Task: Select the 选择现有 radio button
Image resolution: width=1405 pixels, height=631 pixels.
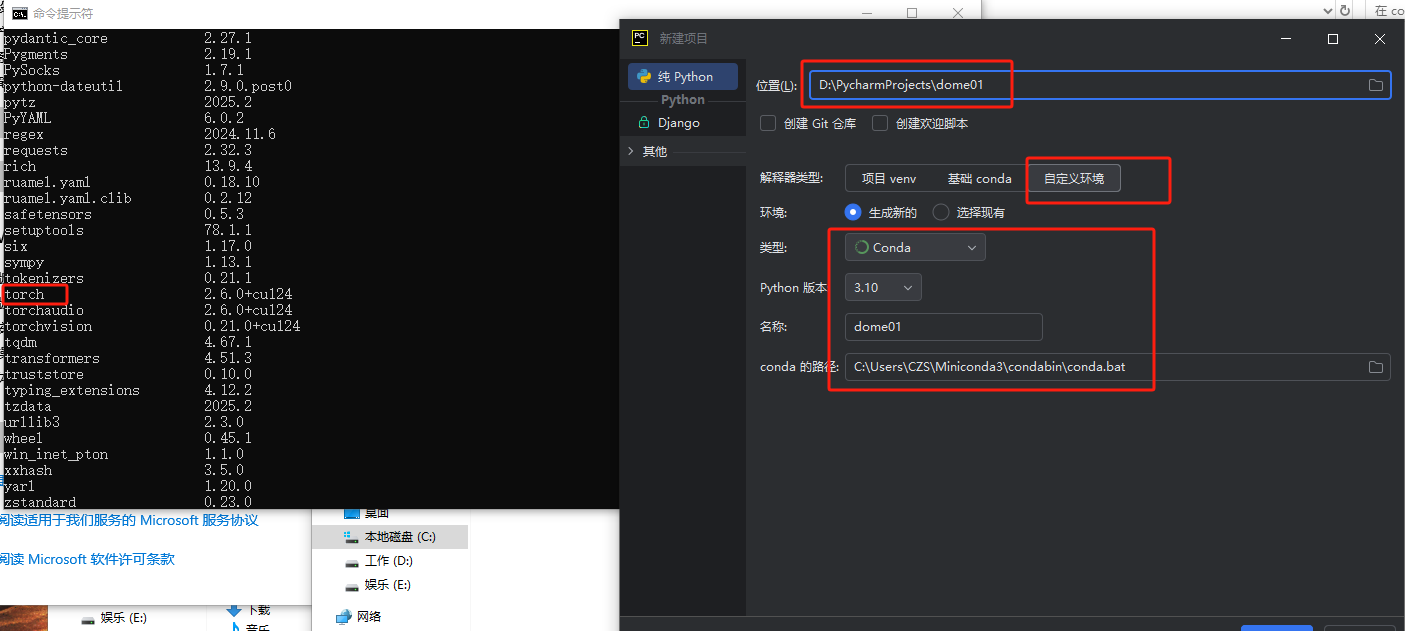Action: pyautogui.click(x=940, y=212)
